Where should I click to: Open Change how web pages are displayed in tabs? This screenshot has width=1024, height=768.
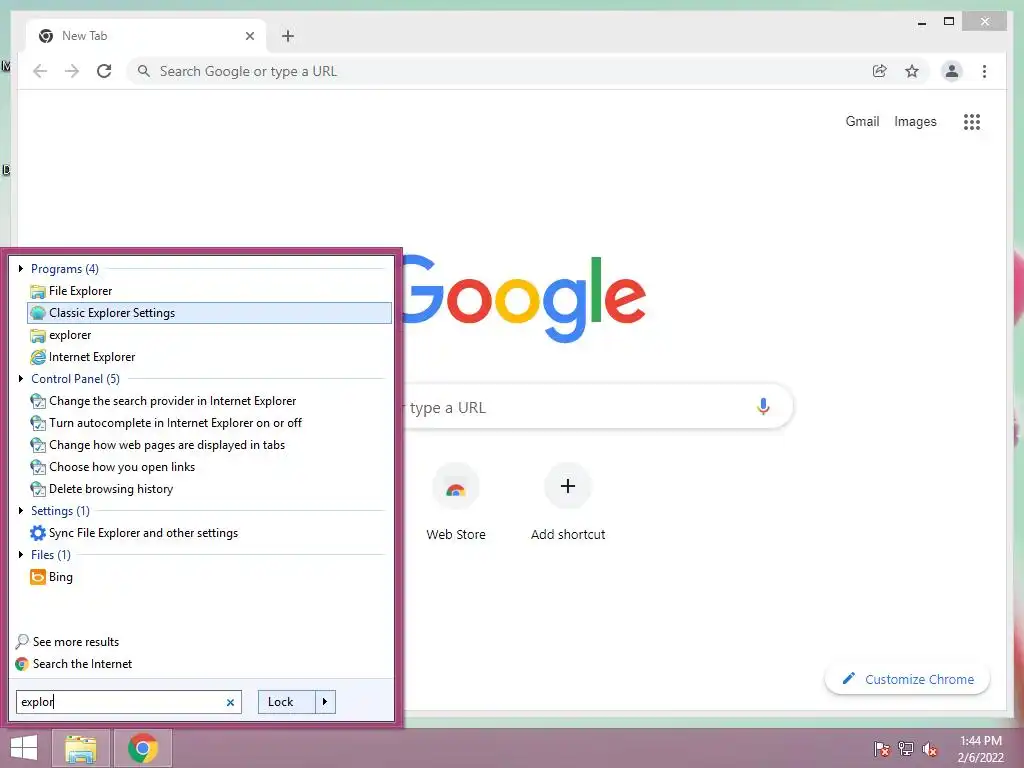[209, 445]
